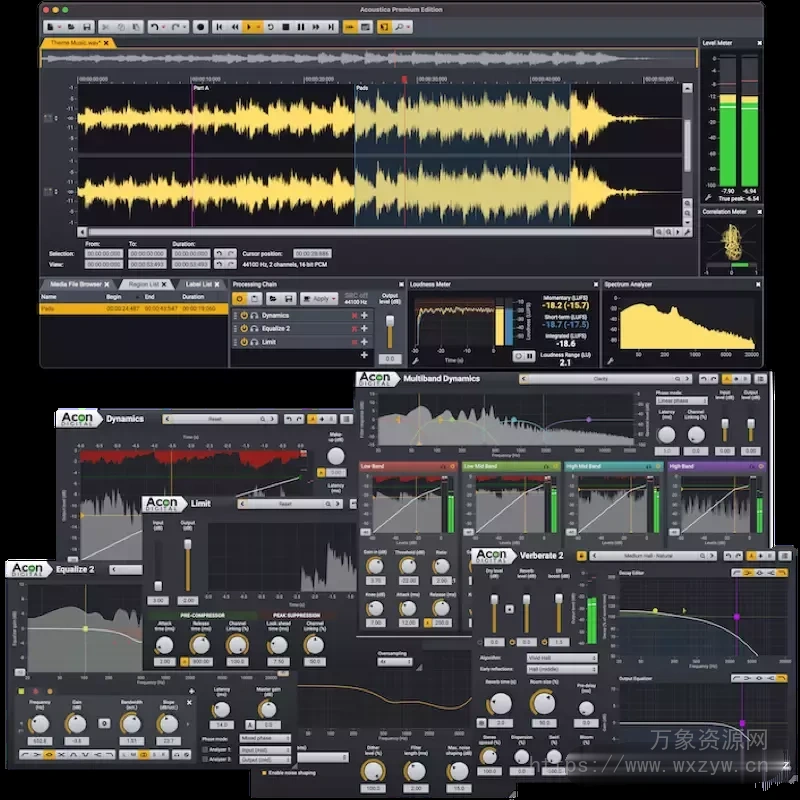Switch to the Media File Browser tab

[78, 284]
